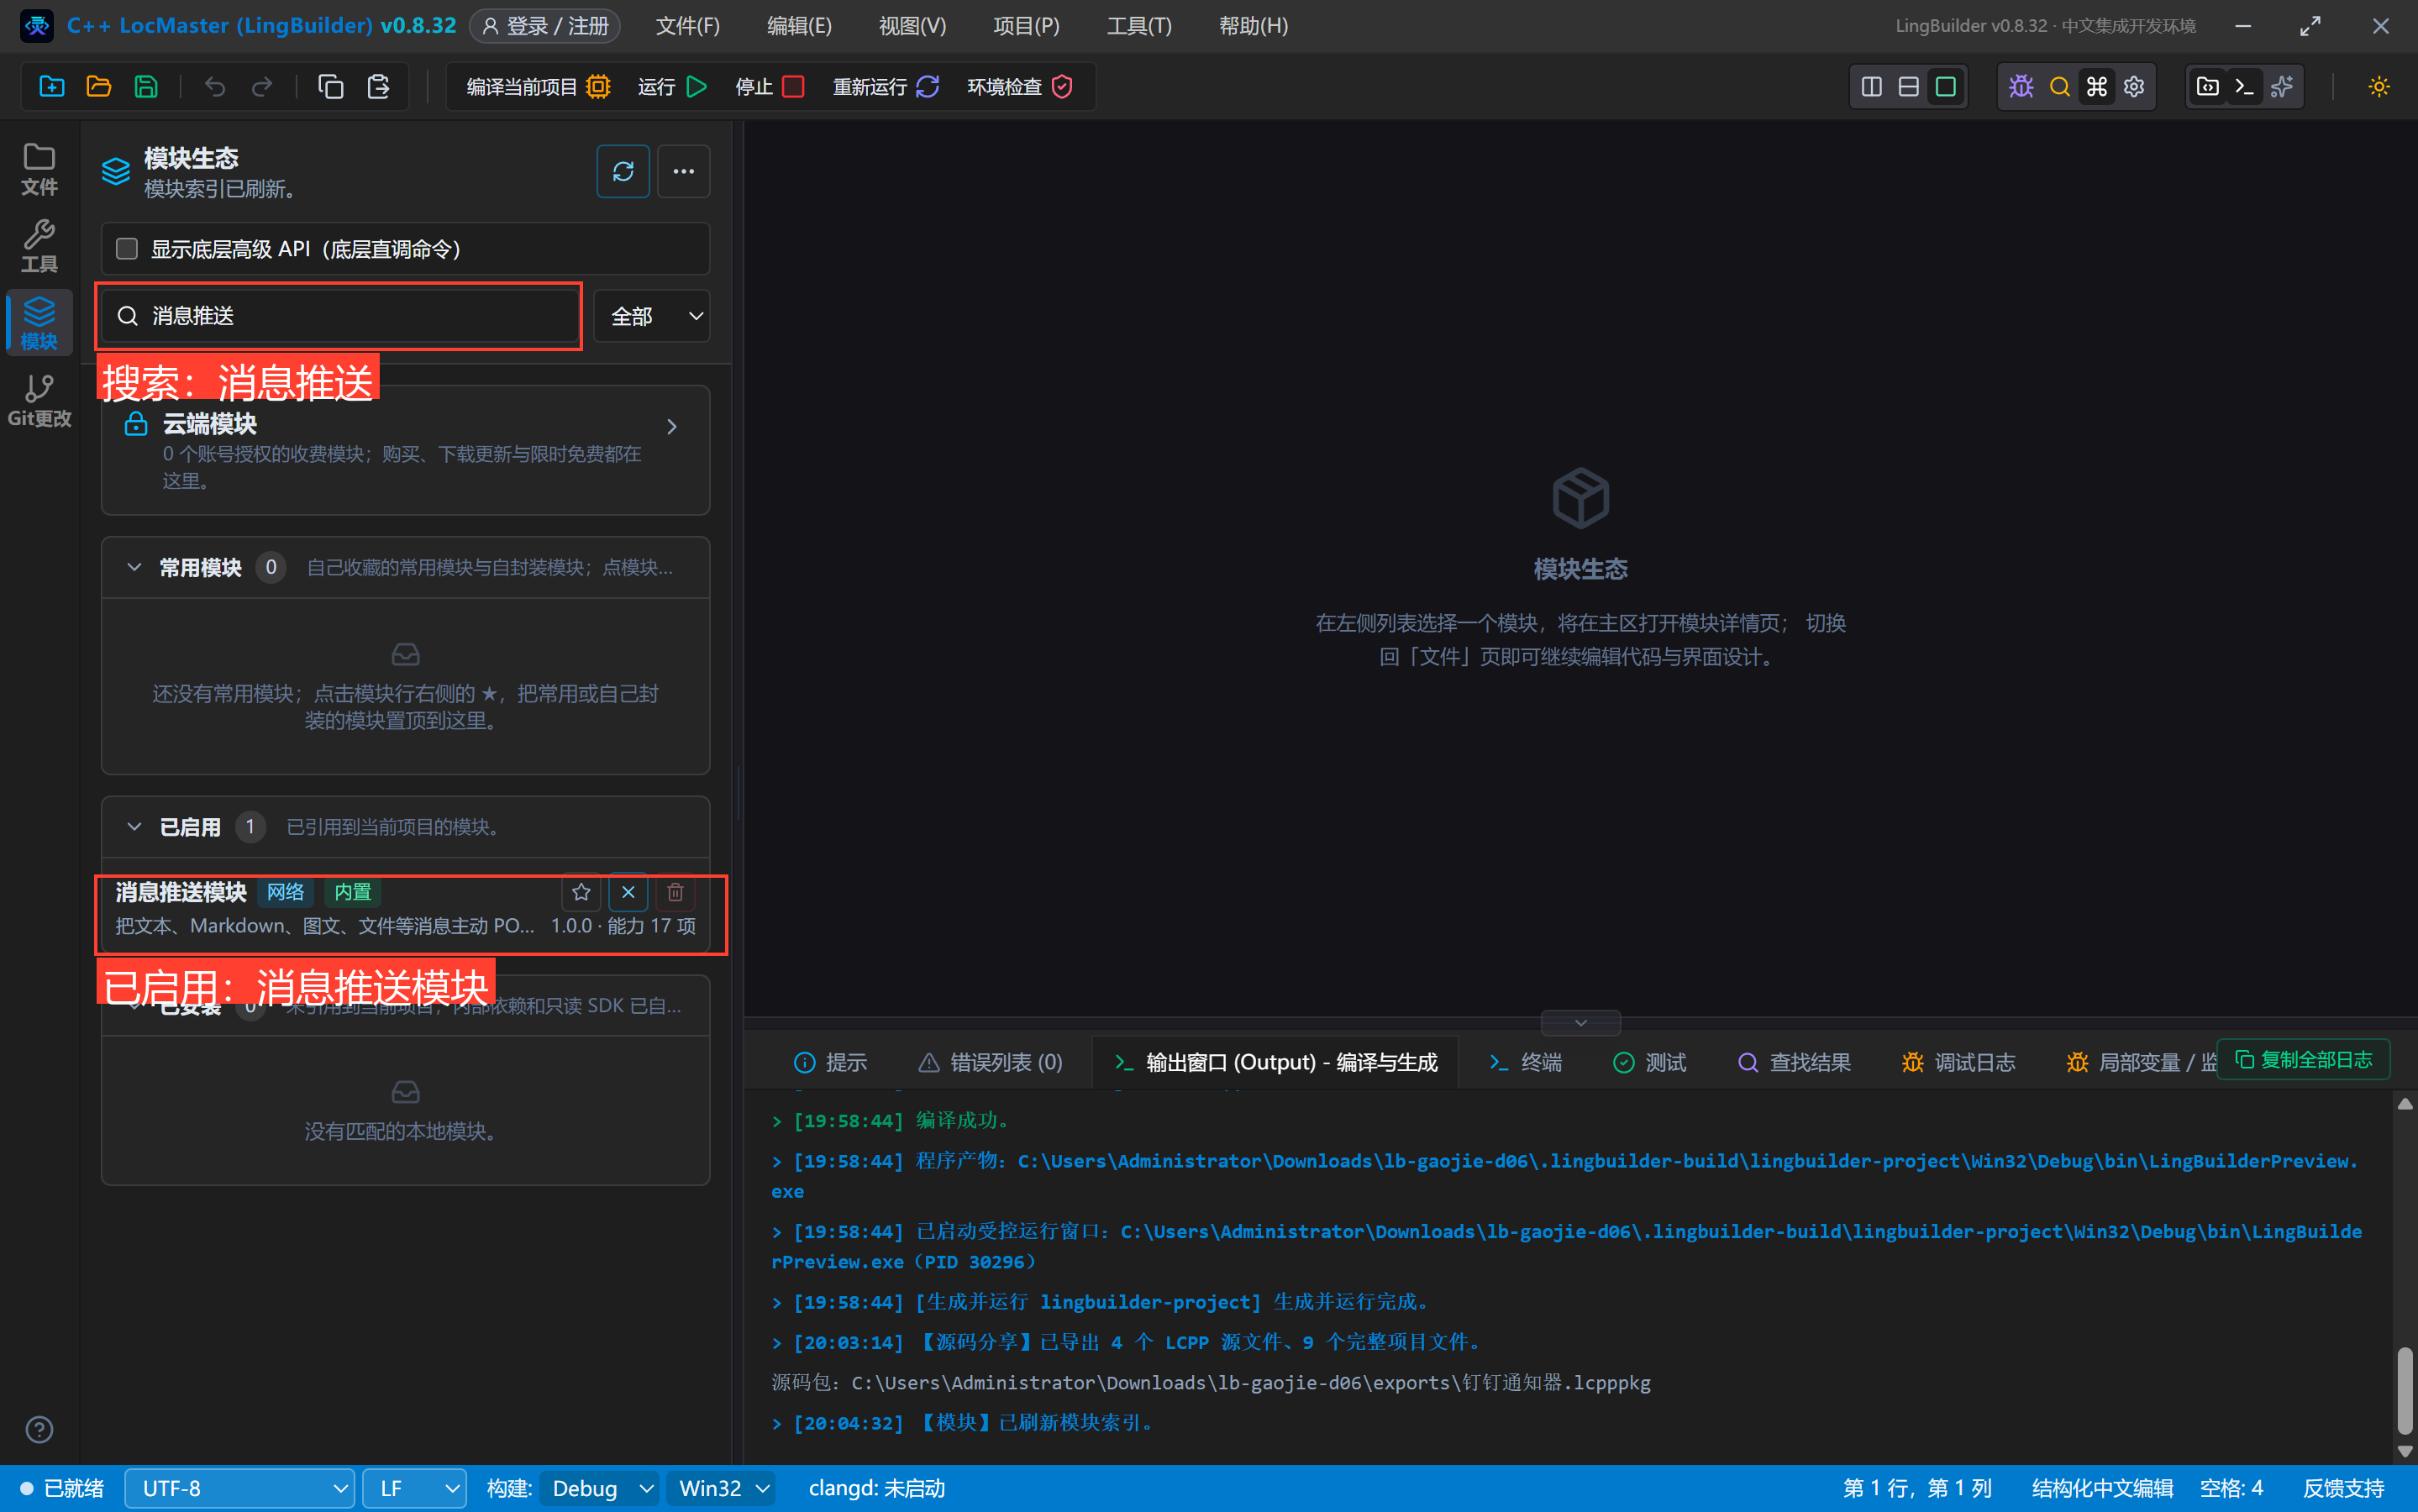The width and height of the screenshot is (2418, 1512).
Task: Open the 工具 sidebar panel
Action: point(39,246)
